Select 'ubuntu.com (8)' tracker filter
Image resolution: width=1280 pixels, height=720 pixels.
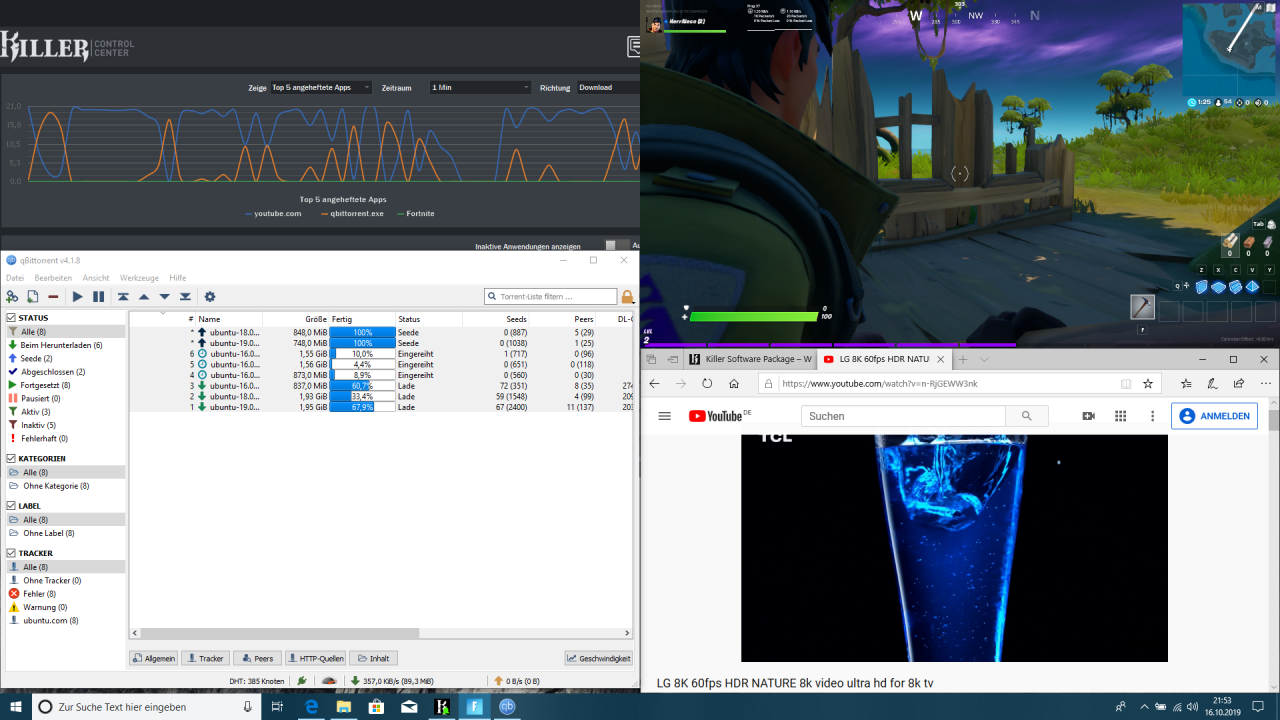[64, 620]
